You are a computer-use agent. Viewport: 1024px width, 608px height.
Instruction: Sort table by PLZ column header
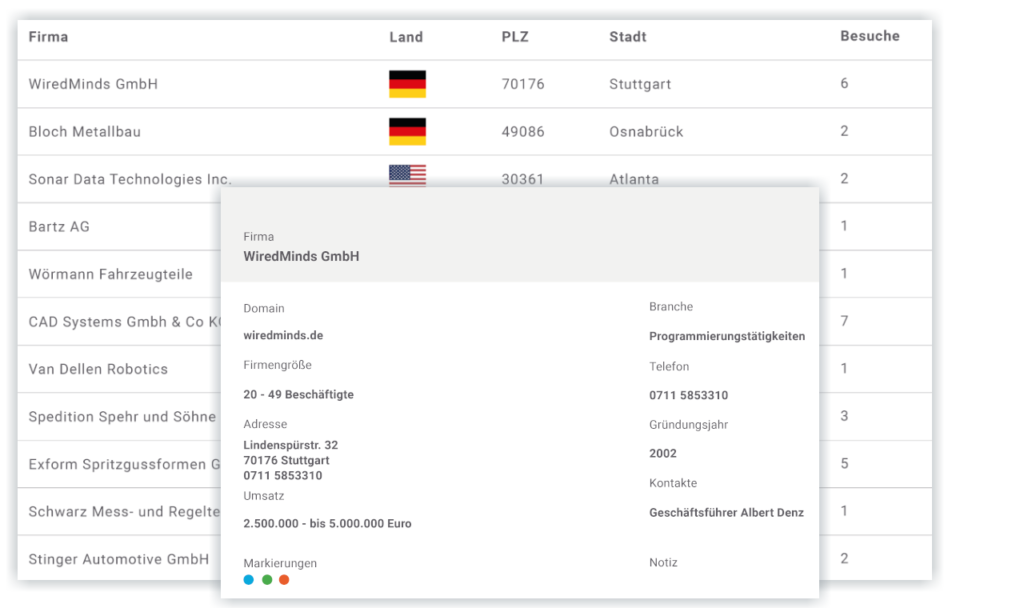(x=515, y=37)
